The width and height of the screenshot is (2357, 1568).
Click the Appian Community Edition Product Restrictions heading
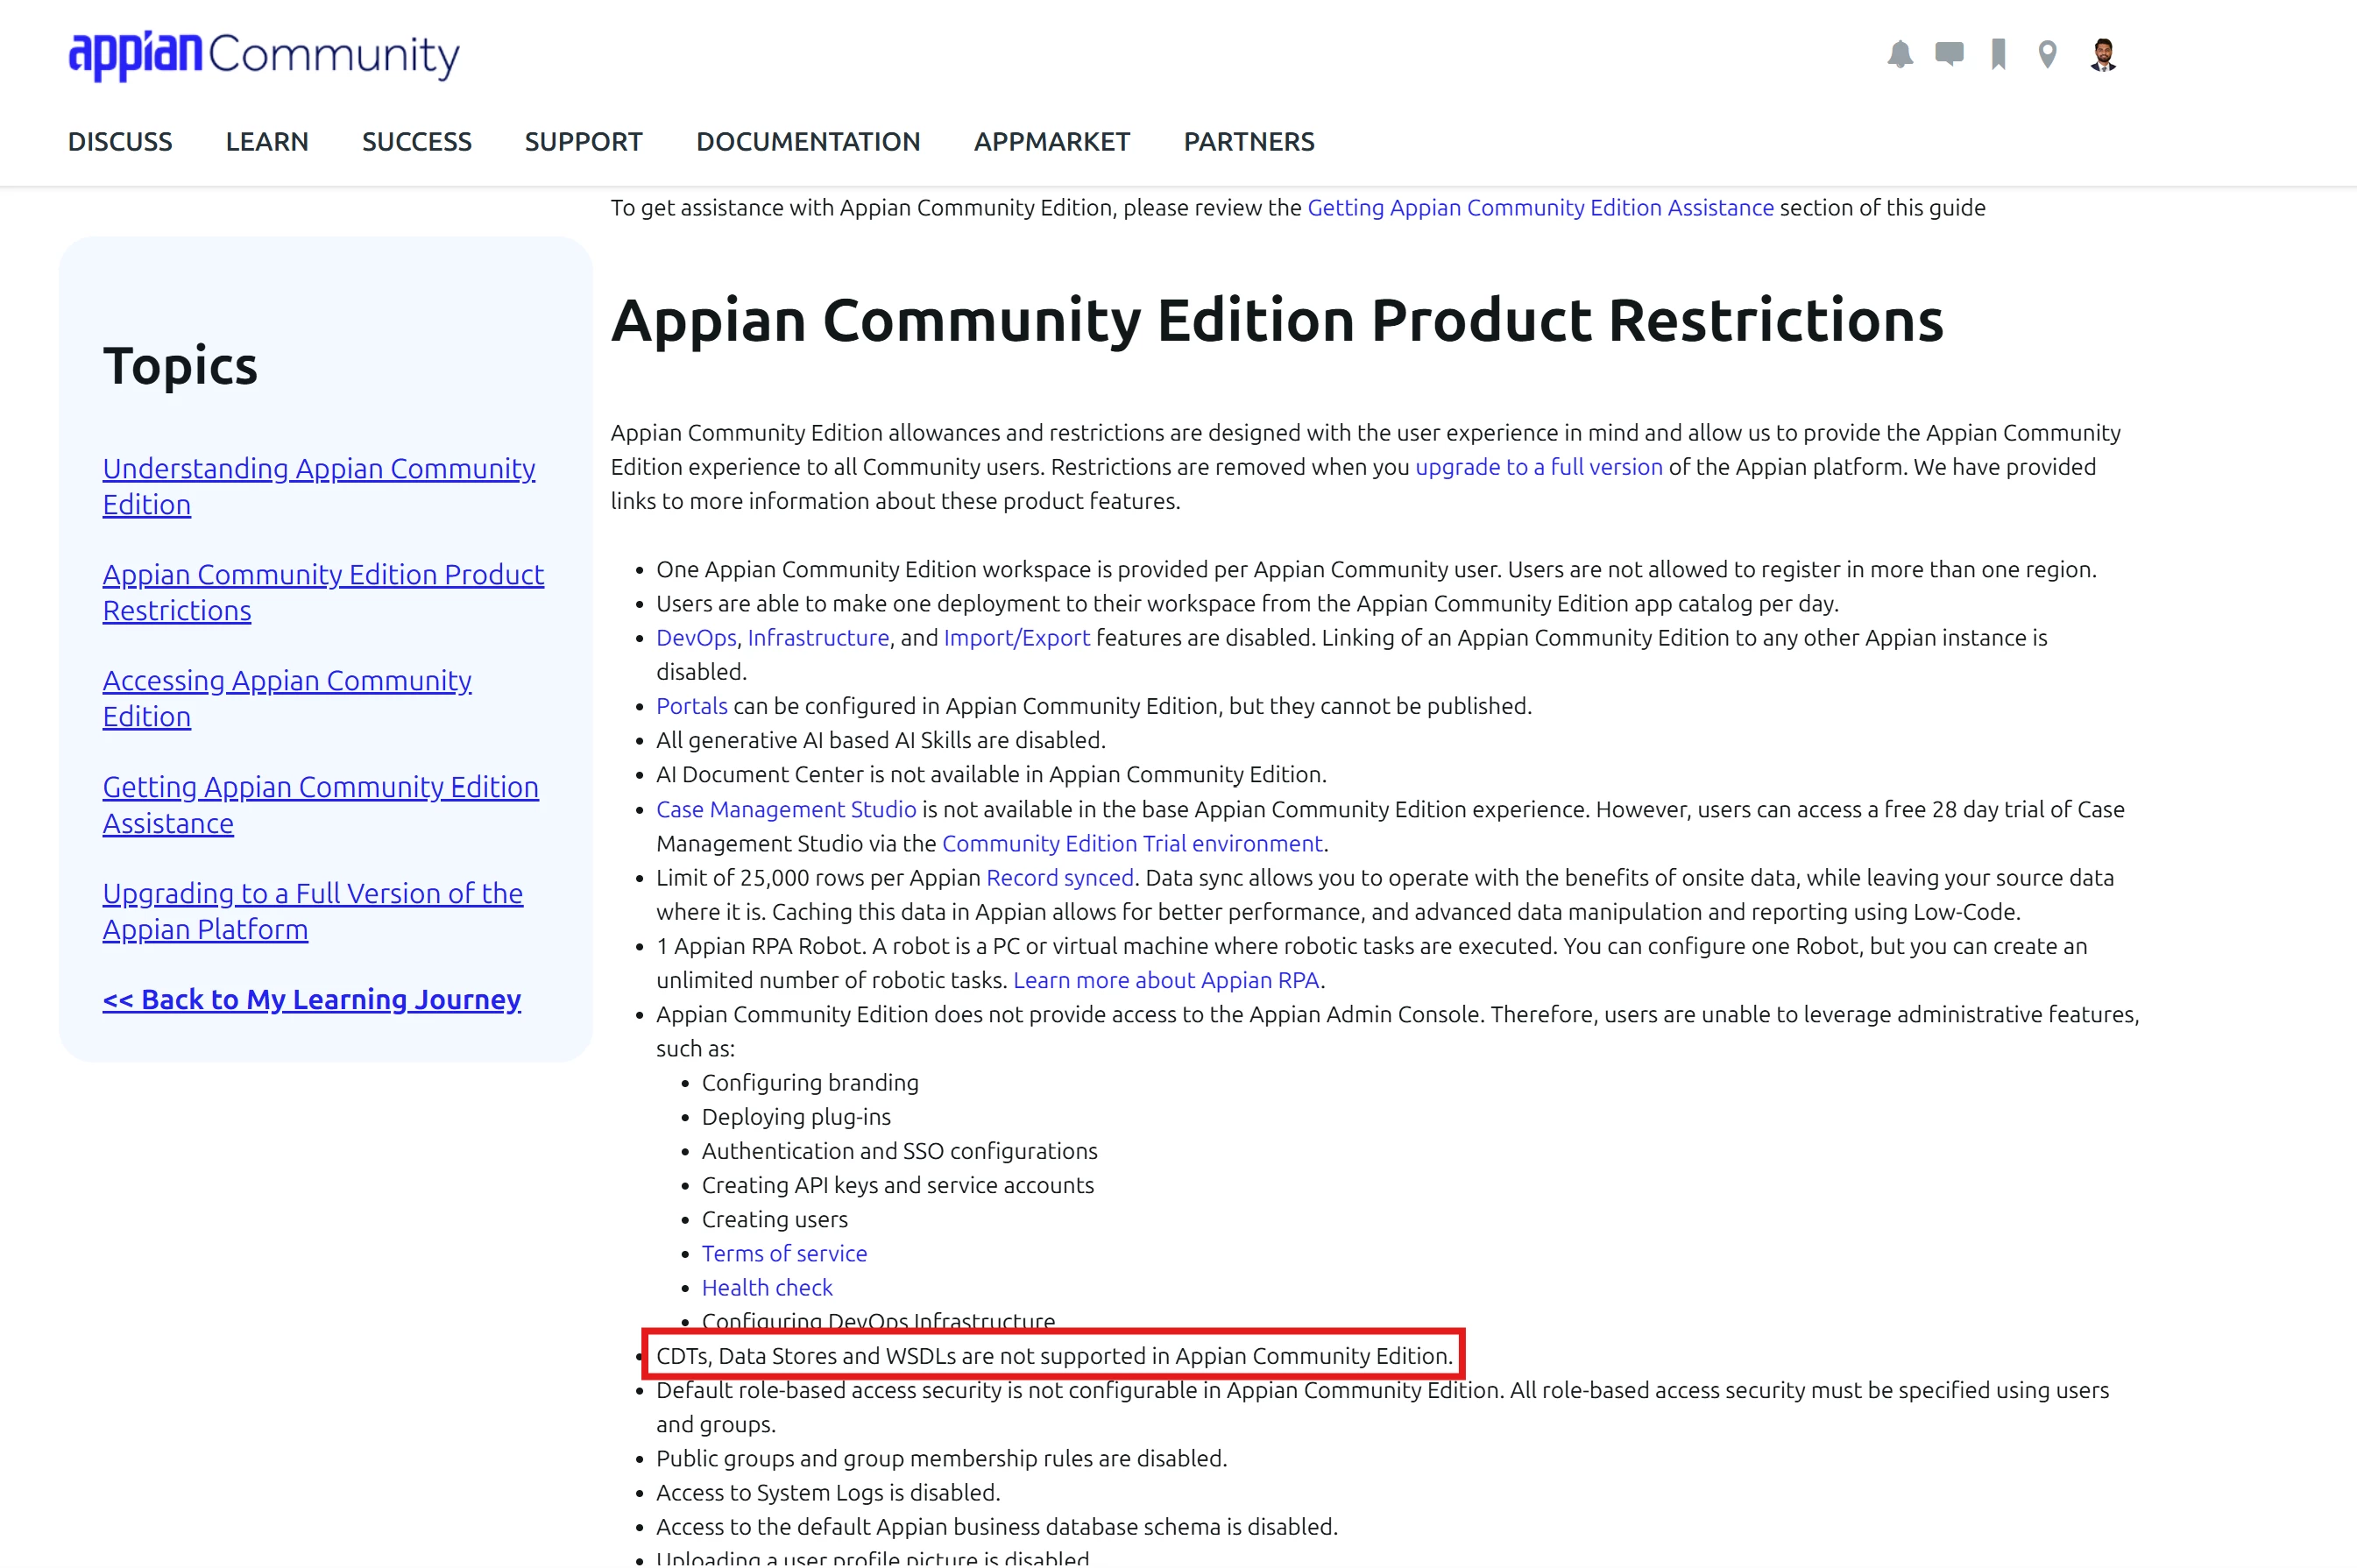[1277, 320]
